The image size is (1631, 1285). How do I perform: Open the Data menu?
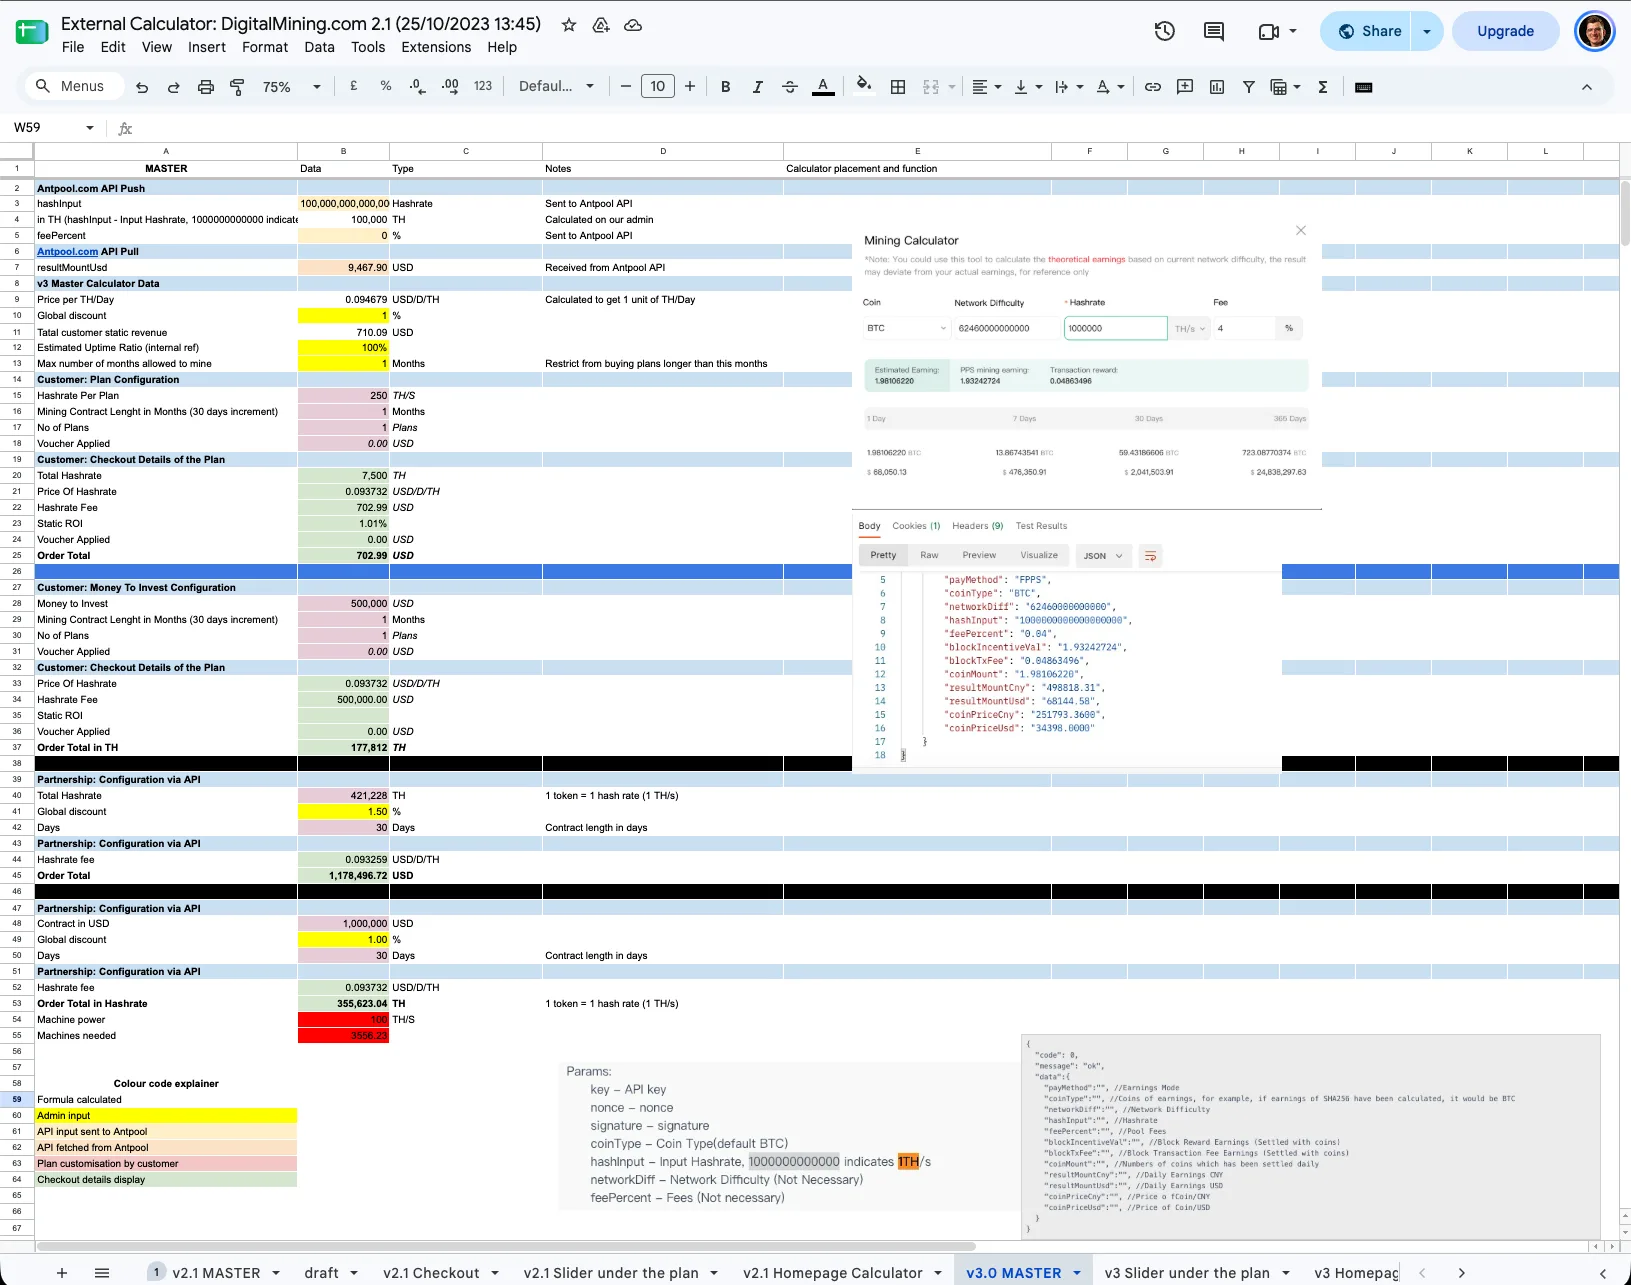[x=319, y=47]
